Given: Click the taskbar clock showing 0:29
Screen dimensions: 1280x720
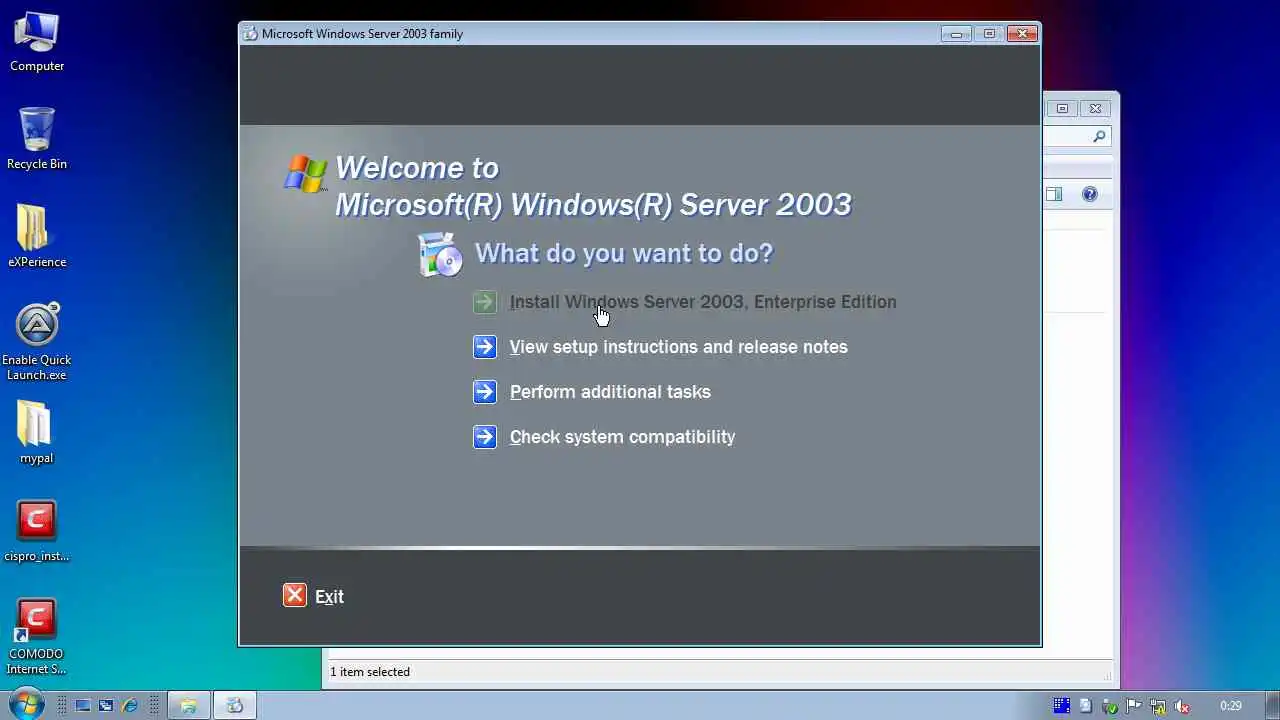Looking at the screenshot, I should [1231, 705].
